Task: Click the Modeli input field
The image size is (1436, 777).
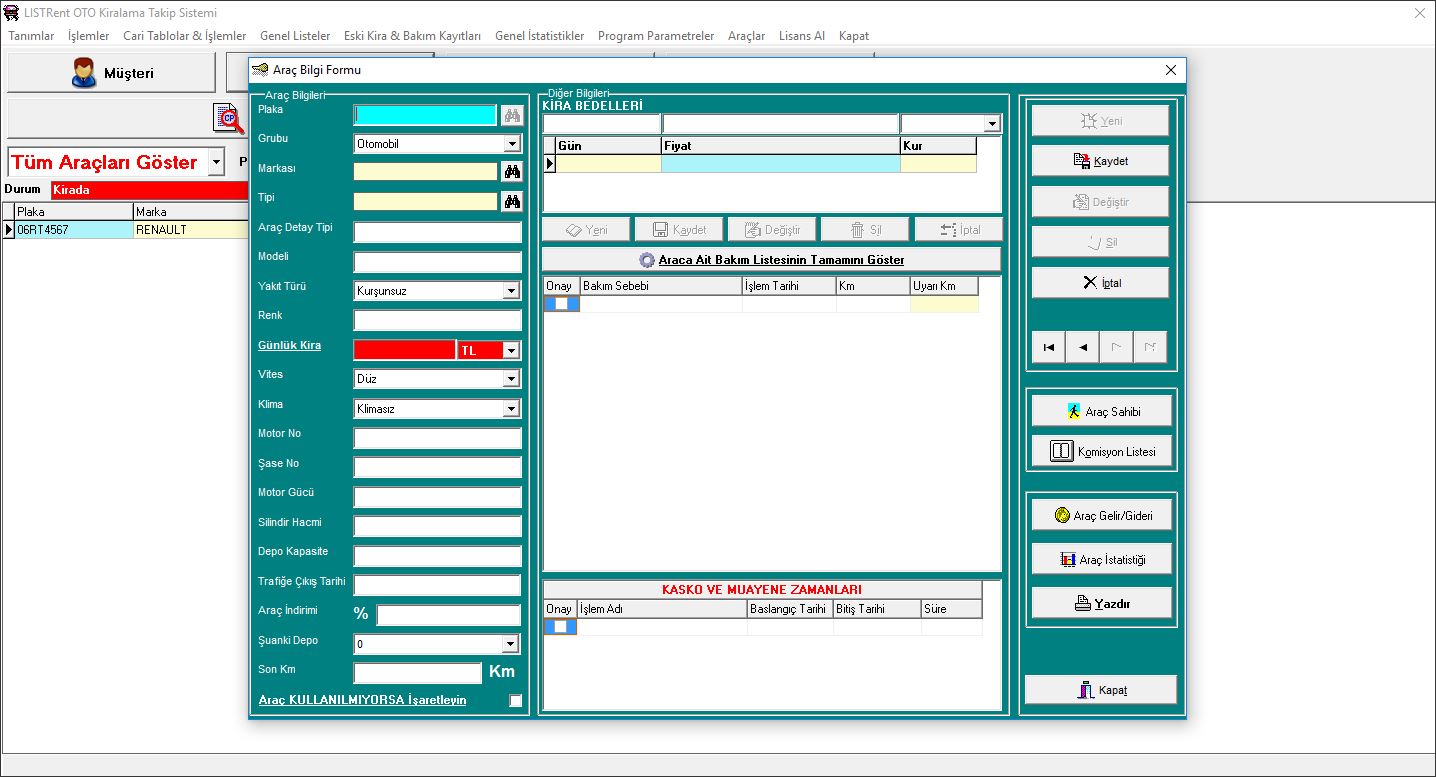Action: point(437,262)
